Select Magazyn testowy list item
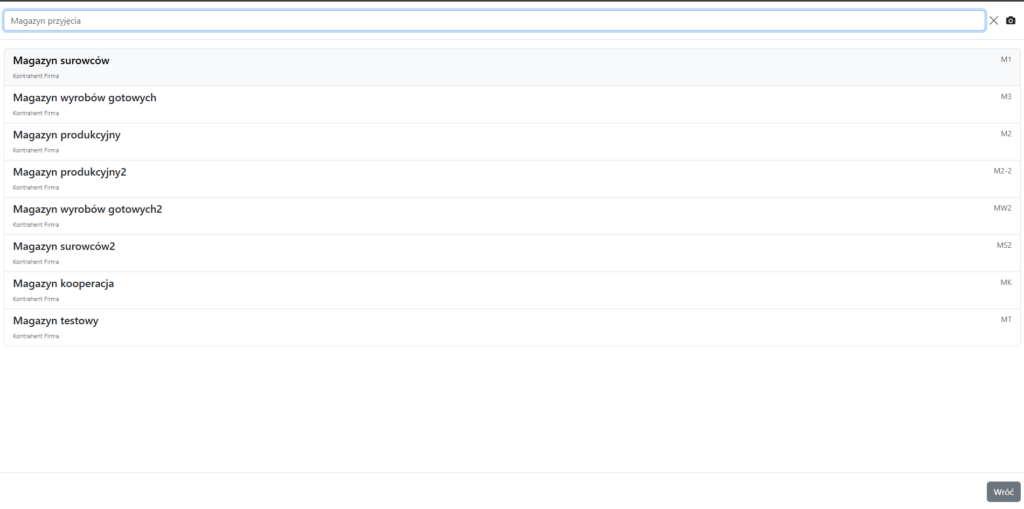 coord(56,321)
